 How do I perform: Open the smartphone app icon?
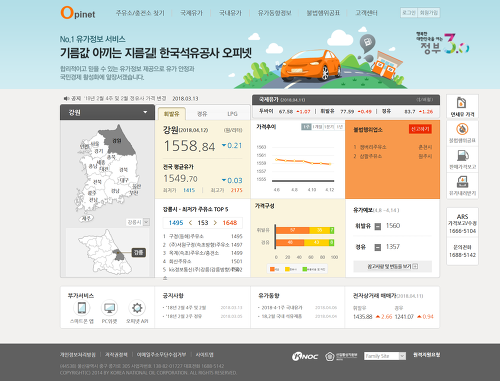tap(82, 308)
